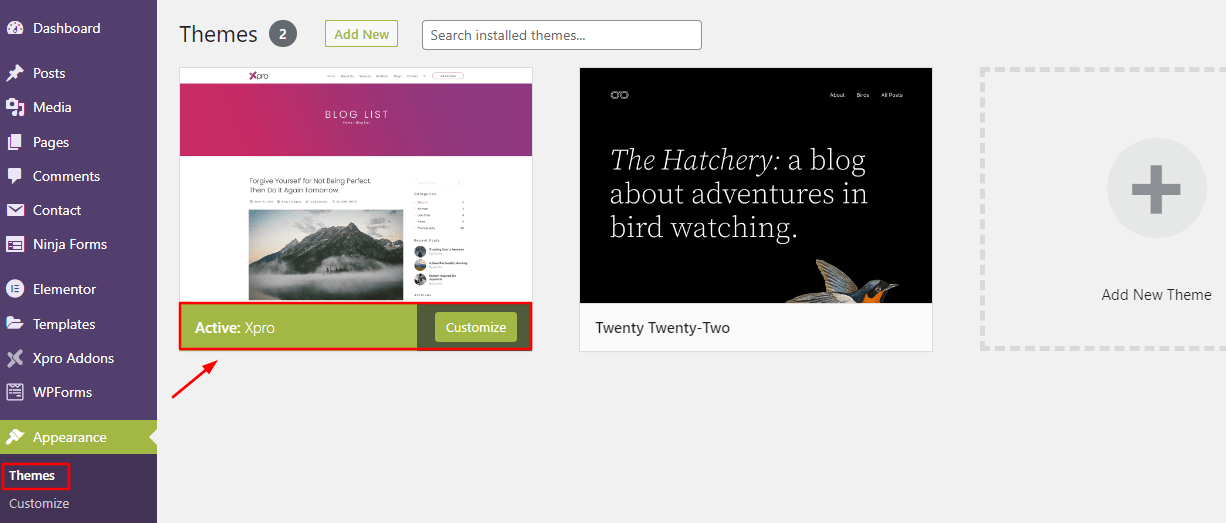This screenshot has height=523, width=1226.
Task: Click the Xpro Addons X icon
Action: coord(15,358)
